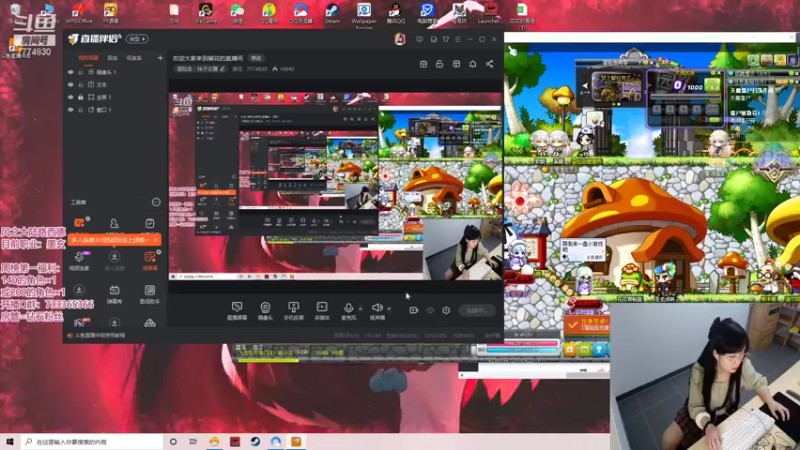Dismiss the orange promo tooltip
Screen dimensions: 800x450
[156, 240]
